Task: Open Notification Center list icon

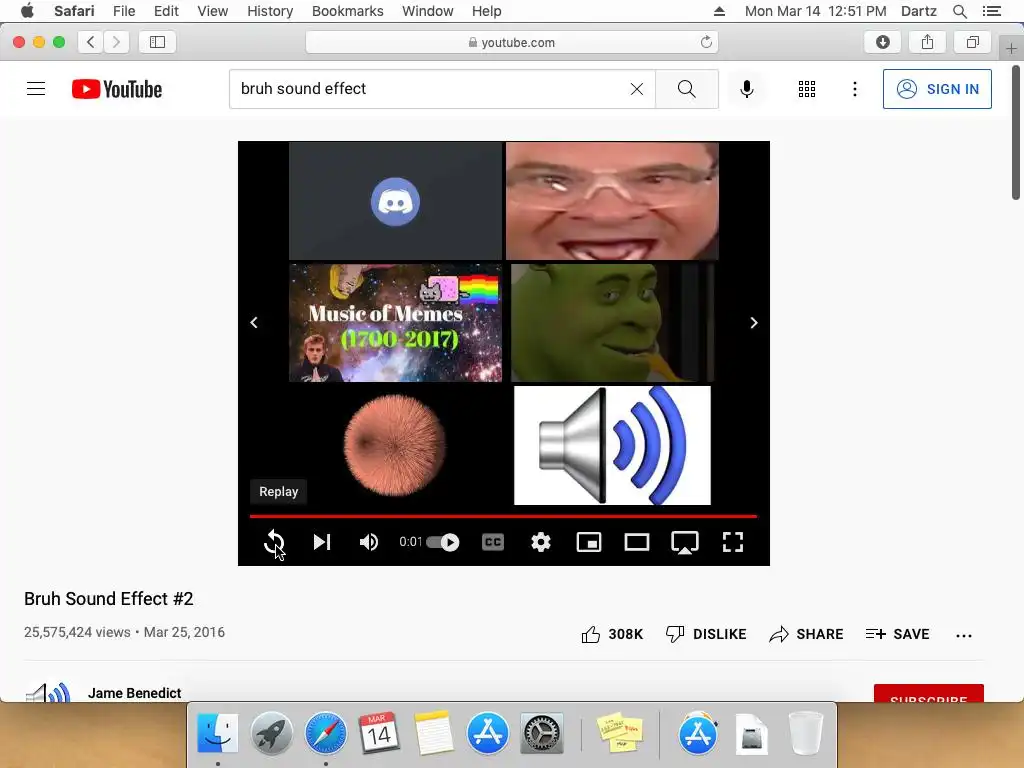Action: [x=992, y=11]
